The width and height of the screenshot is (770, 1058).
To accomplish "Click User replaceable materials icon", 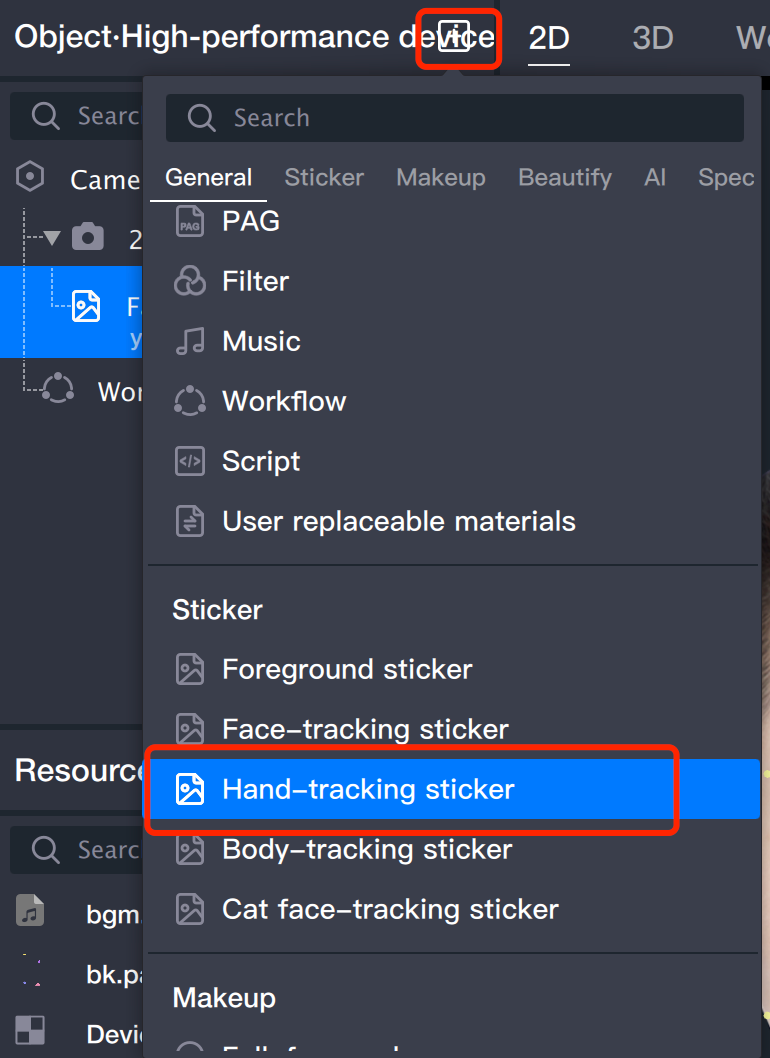I will tap(189, 521).
